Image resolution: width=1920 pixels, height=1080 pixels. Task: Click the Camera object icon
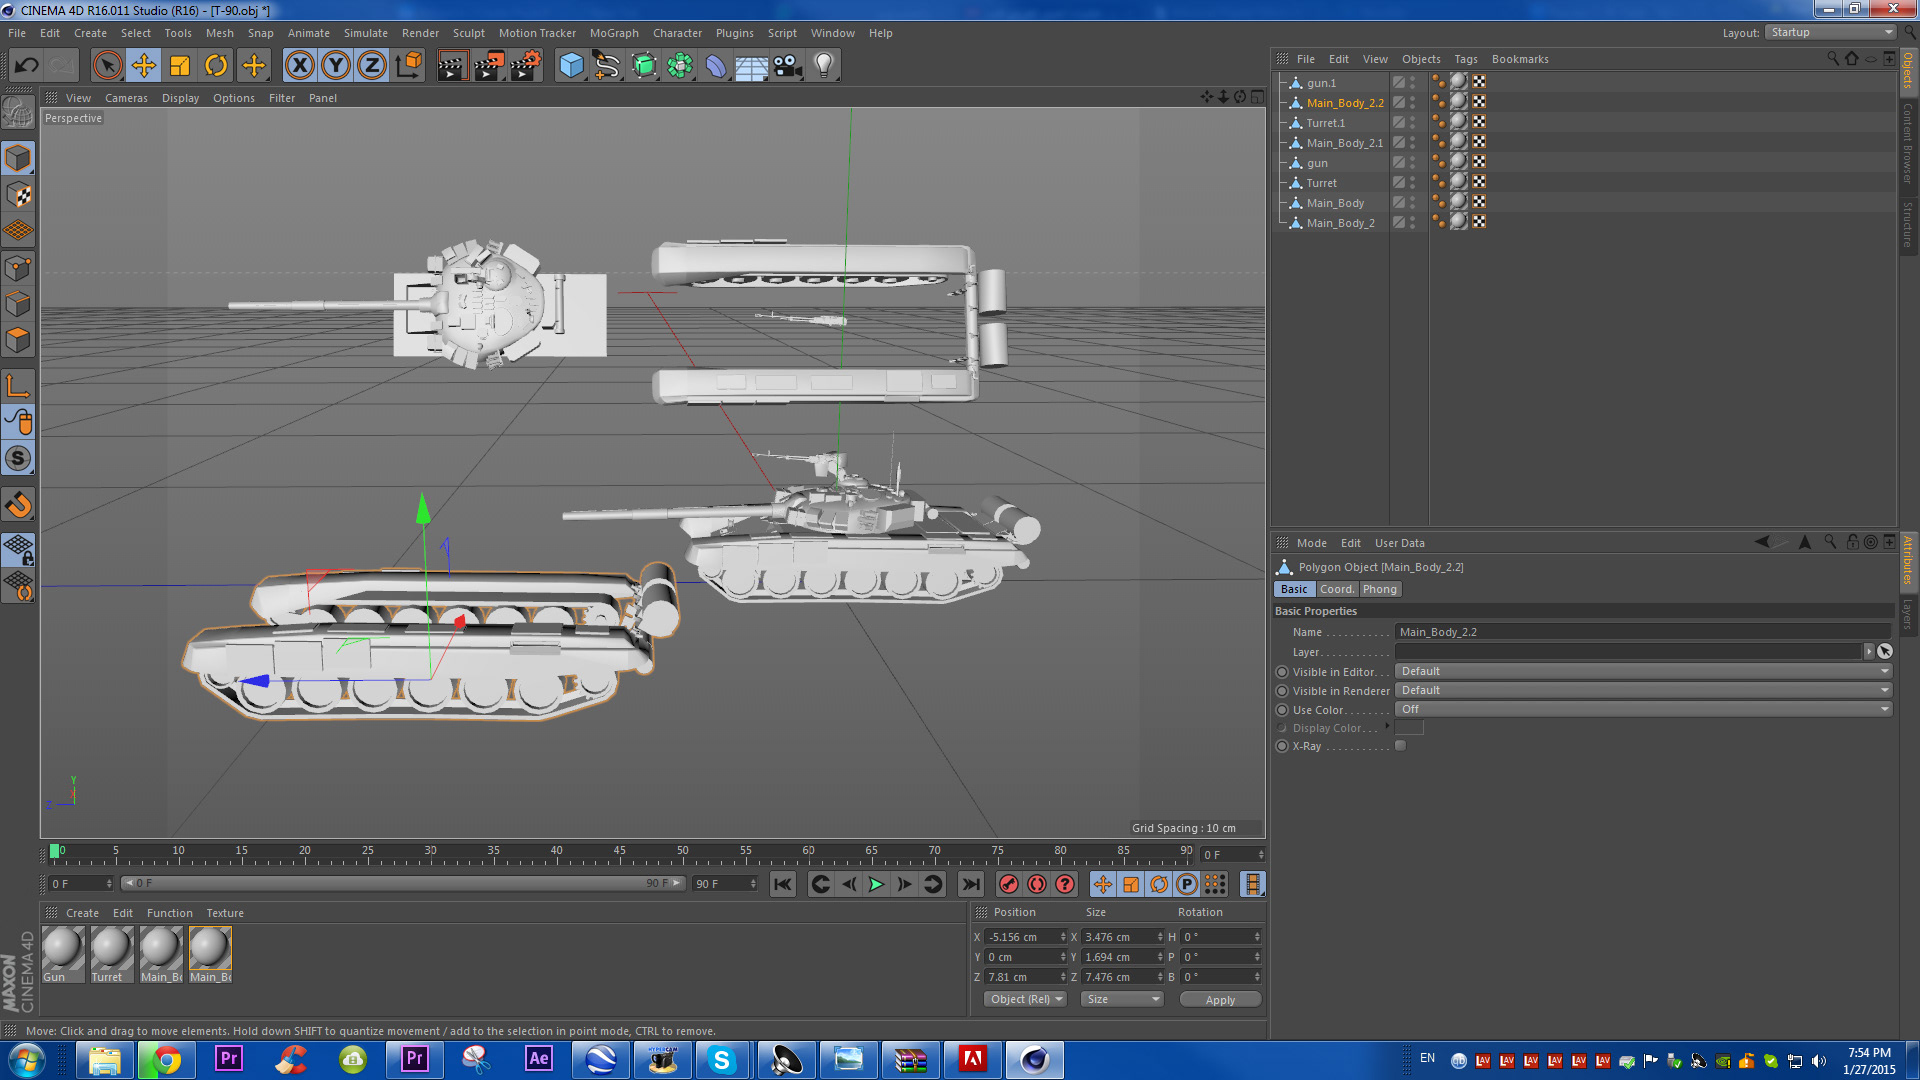[x=787, y=66]
